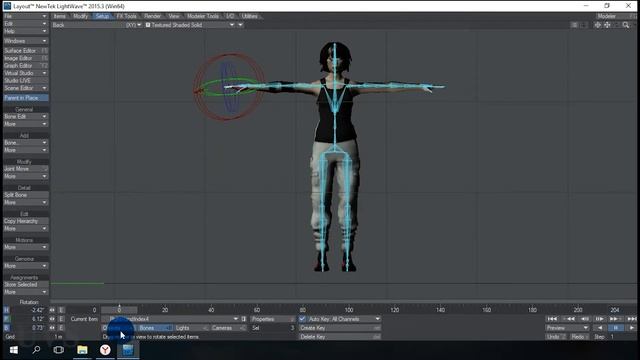Open the envelope E for pitch
The height and width of the screenshot is (360, 640).
(61, 319)
